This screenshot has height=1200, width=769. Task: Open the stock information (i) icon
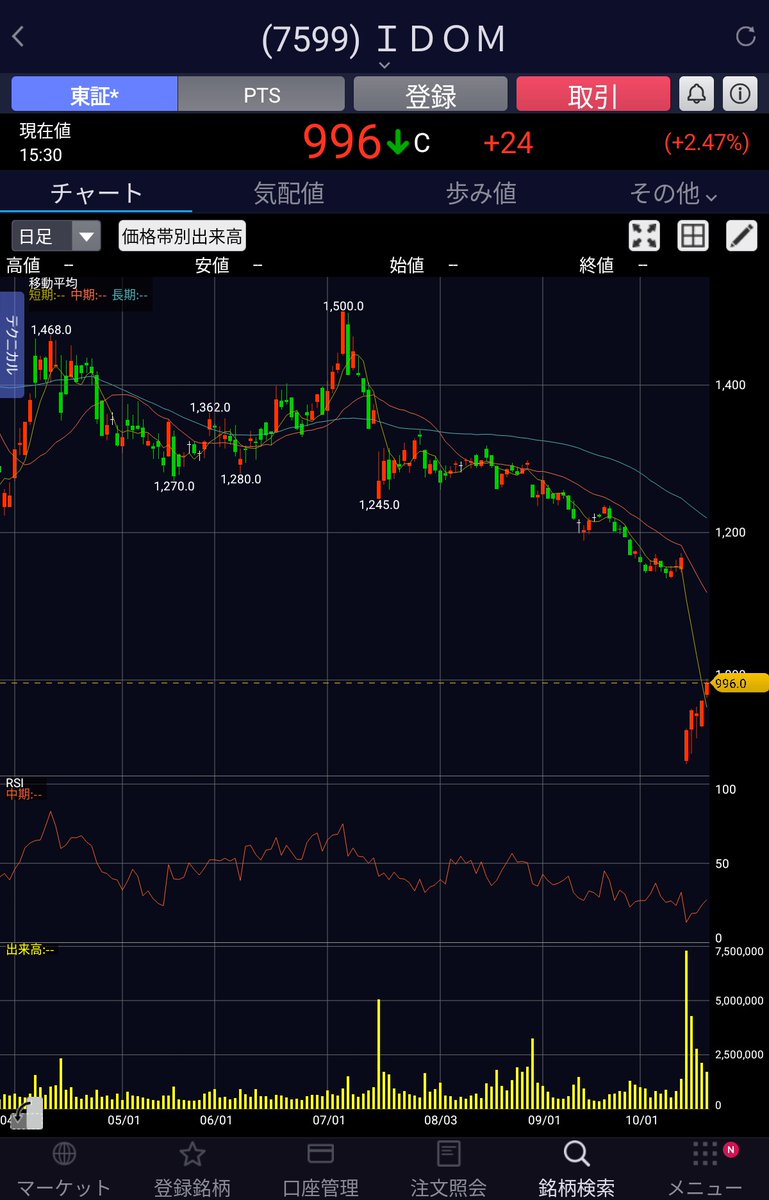point(740,94)
